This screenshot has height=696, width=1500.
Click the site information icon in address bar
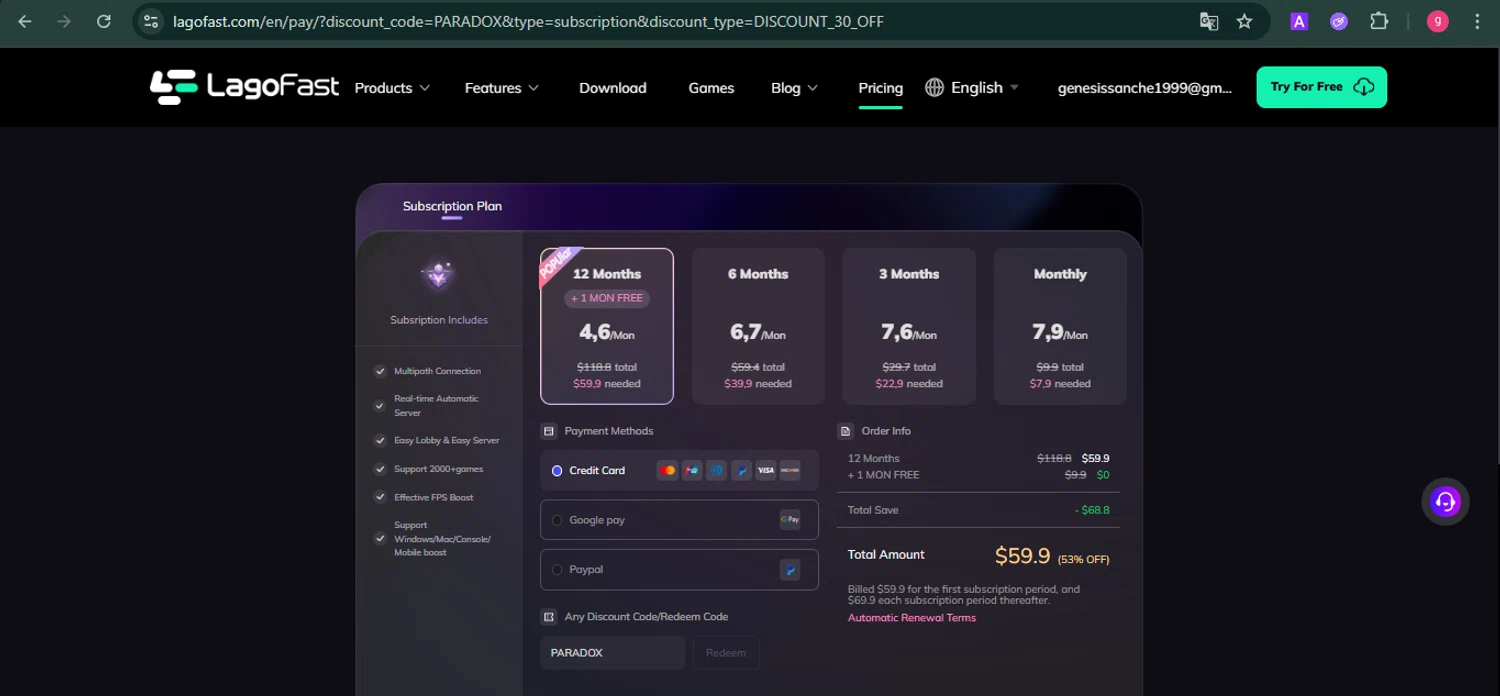pos(151,21)
